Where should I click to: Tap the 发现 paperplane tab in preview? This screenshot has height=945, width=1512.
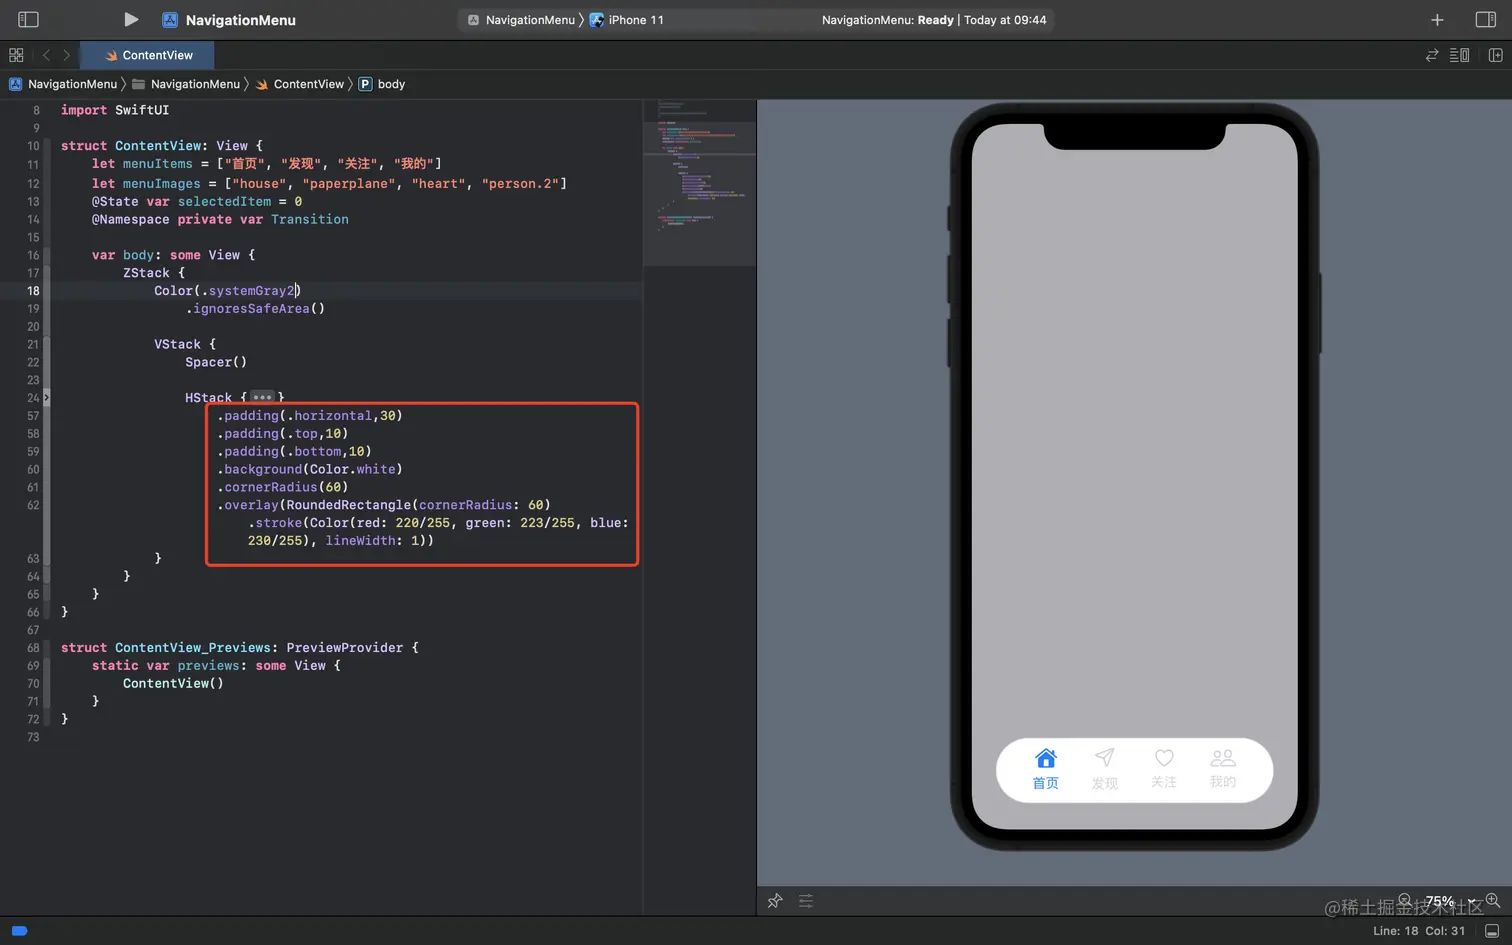click(1104, 769)
